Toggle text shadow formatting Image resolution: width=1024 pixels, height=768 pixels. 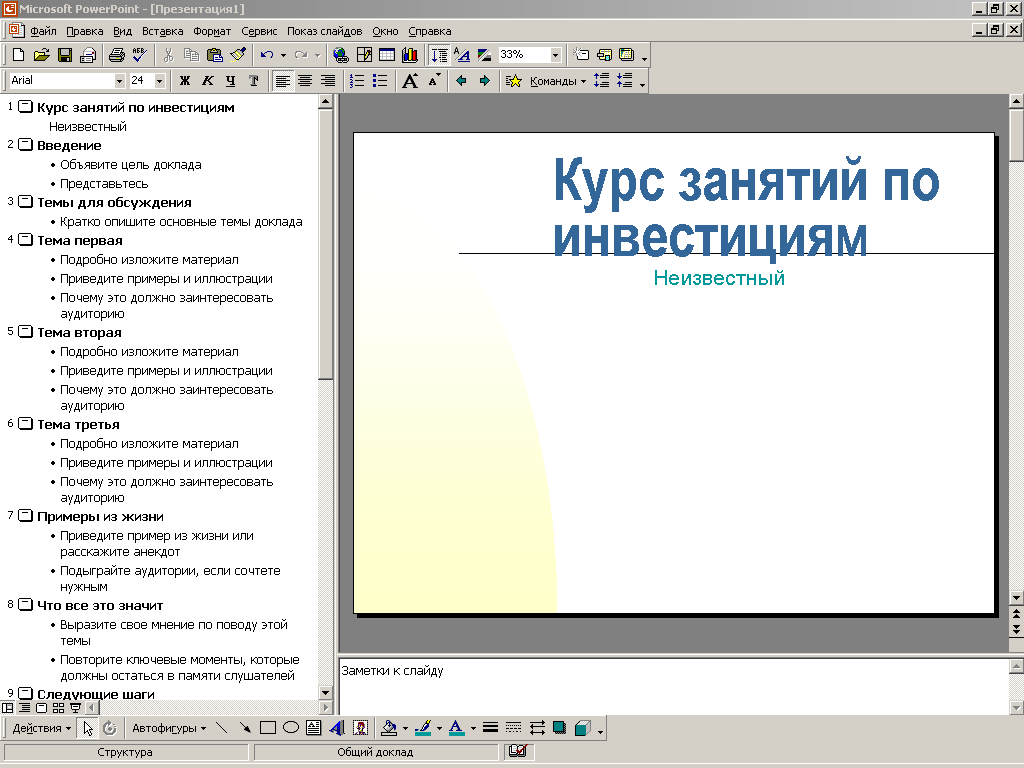pos(253,80)
